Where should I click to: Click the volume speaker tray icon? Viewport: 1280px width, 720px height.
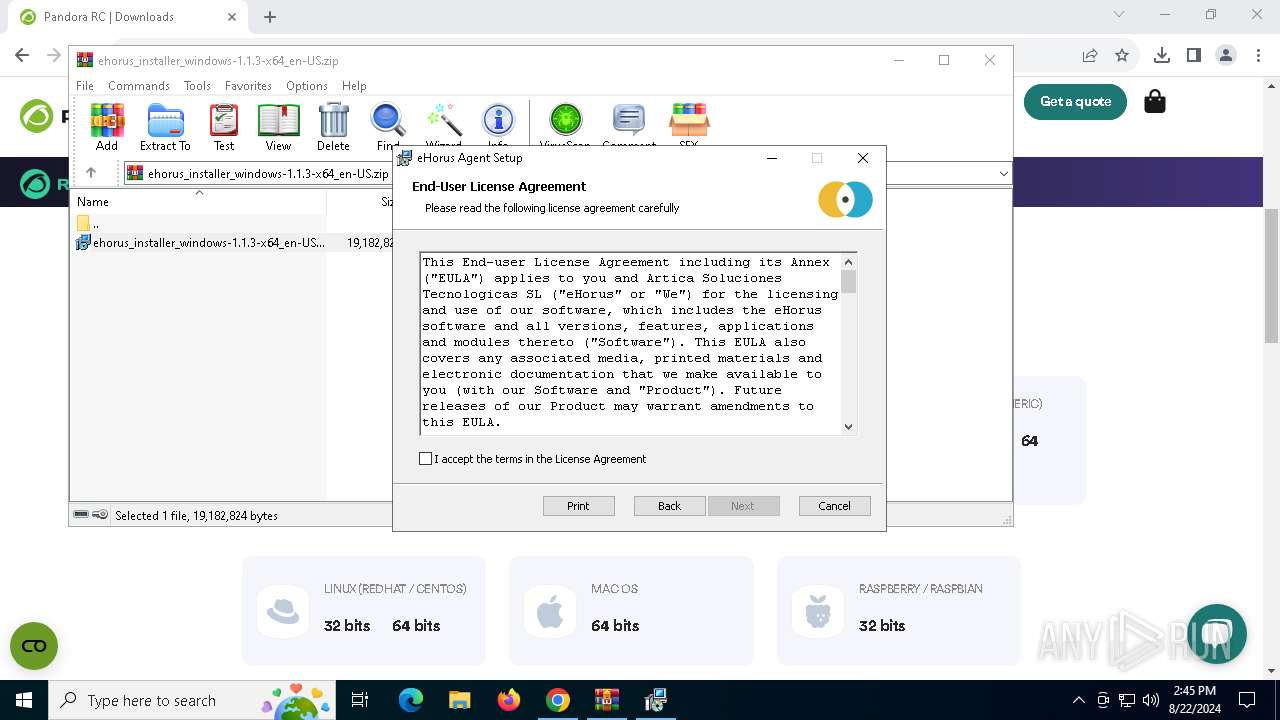1150,700
